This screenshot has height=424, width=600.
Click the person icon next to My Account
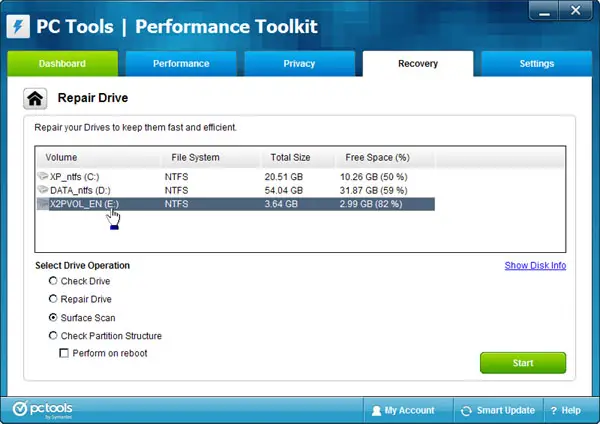pyautogui.click(x=377, y=411)
